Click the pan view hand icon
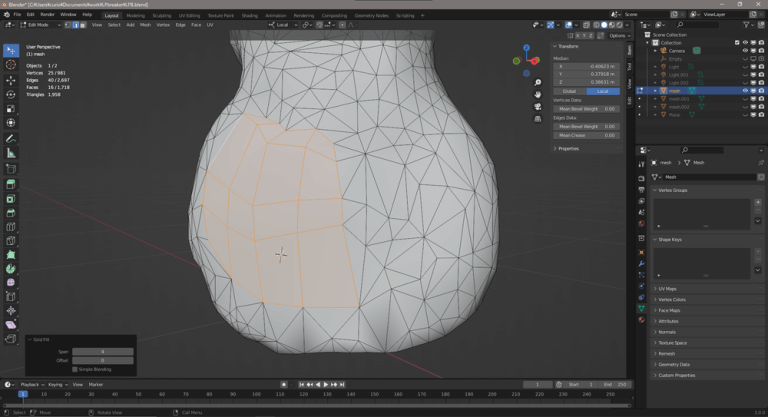Image resolution: width=768 pixels, height=417 pixels. 537,94
